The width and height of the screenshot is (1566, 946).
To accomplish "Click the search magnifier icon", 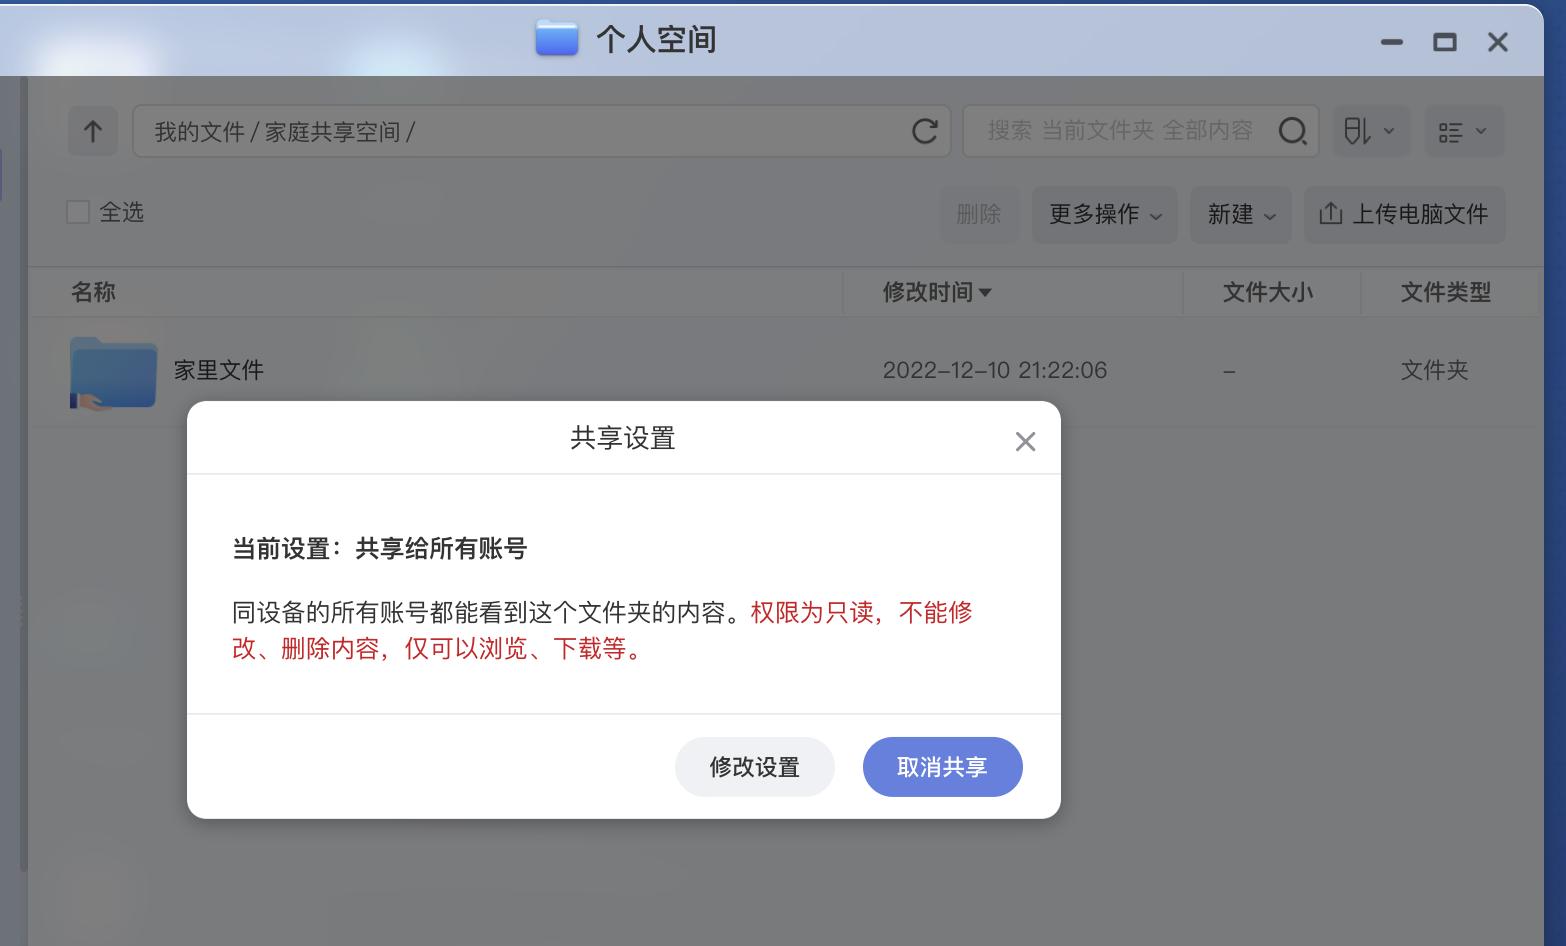I will 1293,131.
